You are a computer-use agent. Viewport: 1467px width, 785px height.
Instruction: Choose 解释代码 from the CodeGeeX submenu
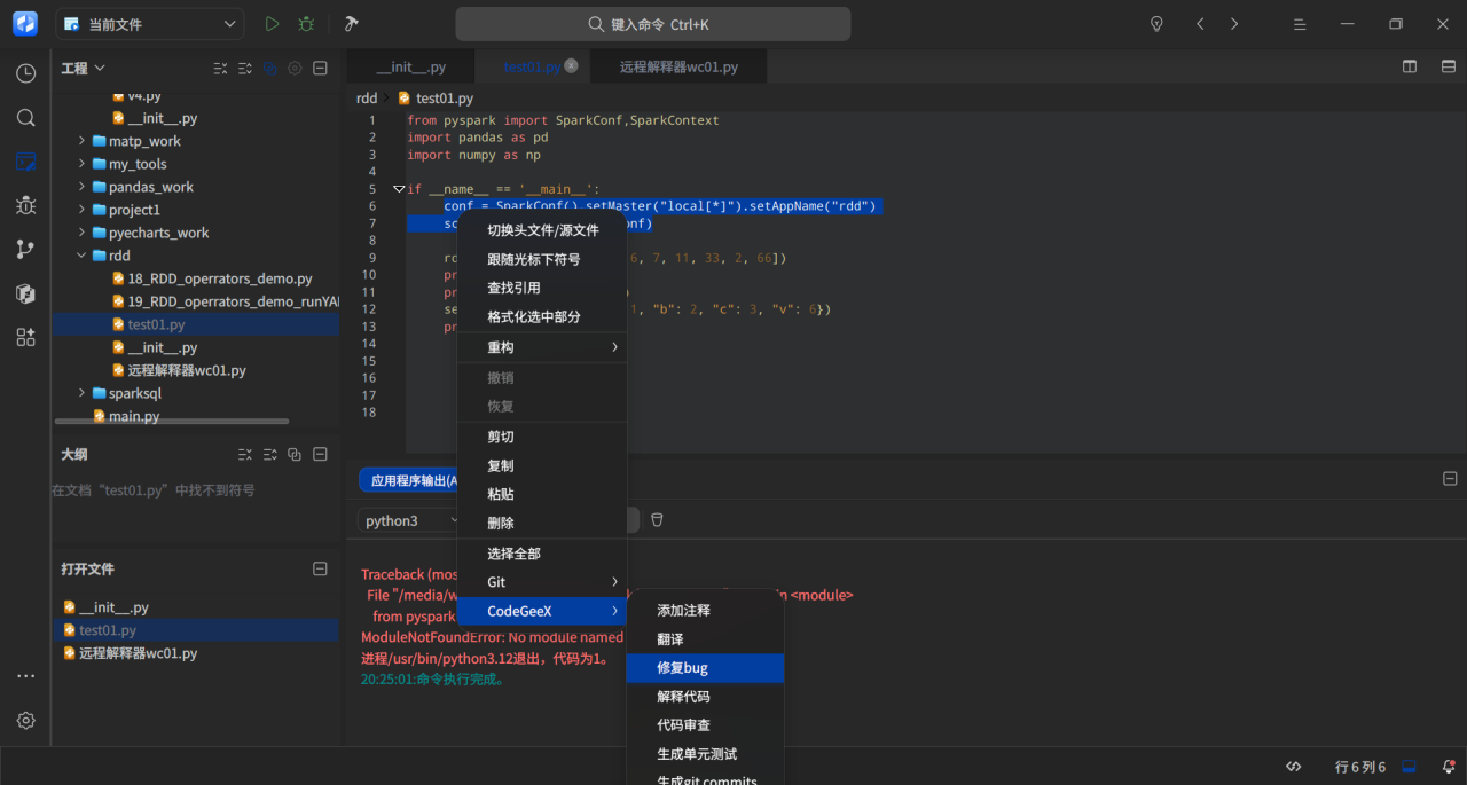[x=705, y=696]
